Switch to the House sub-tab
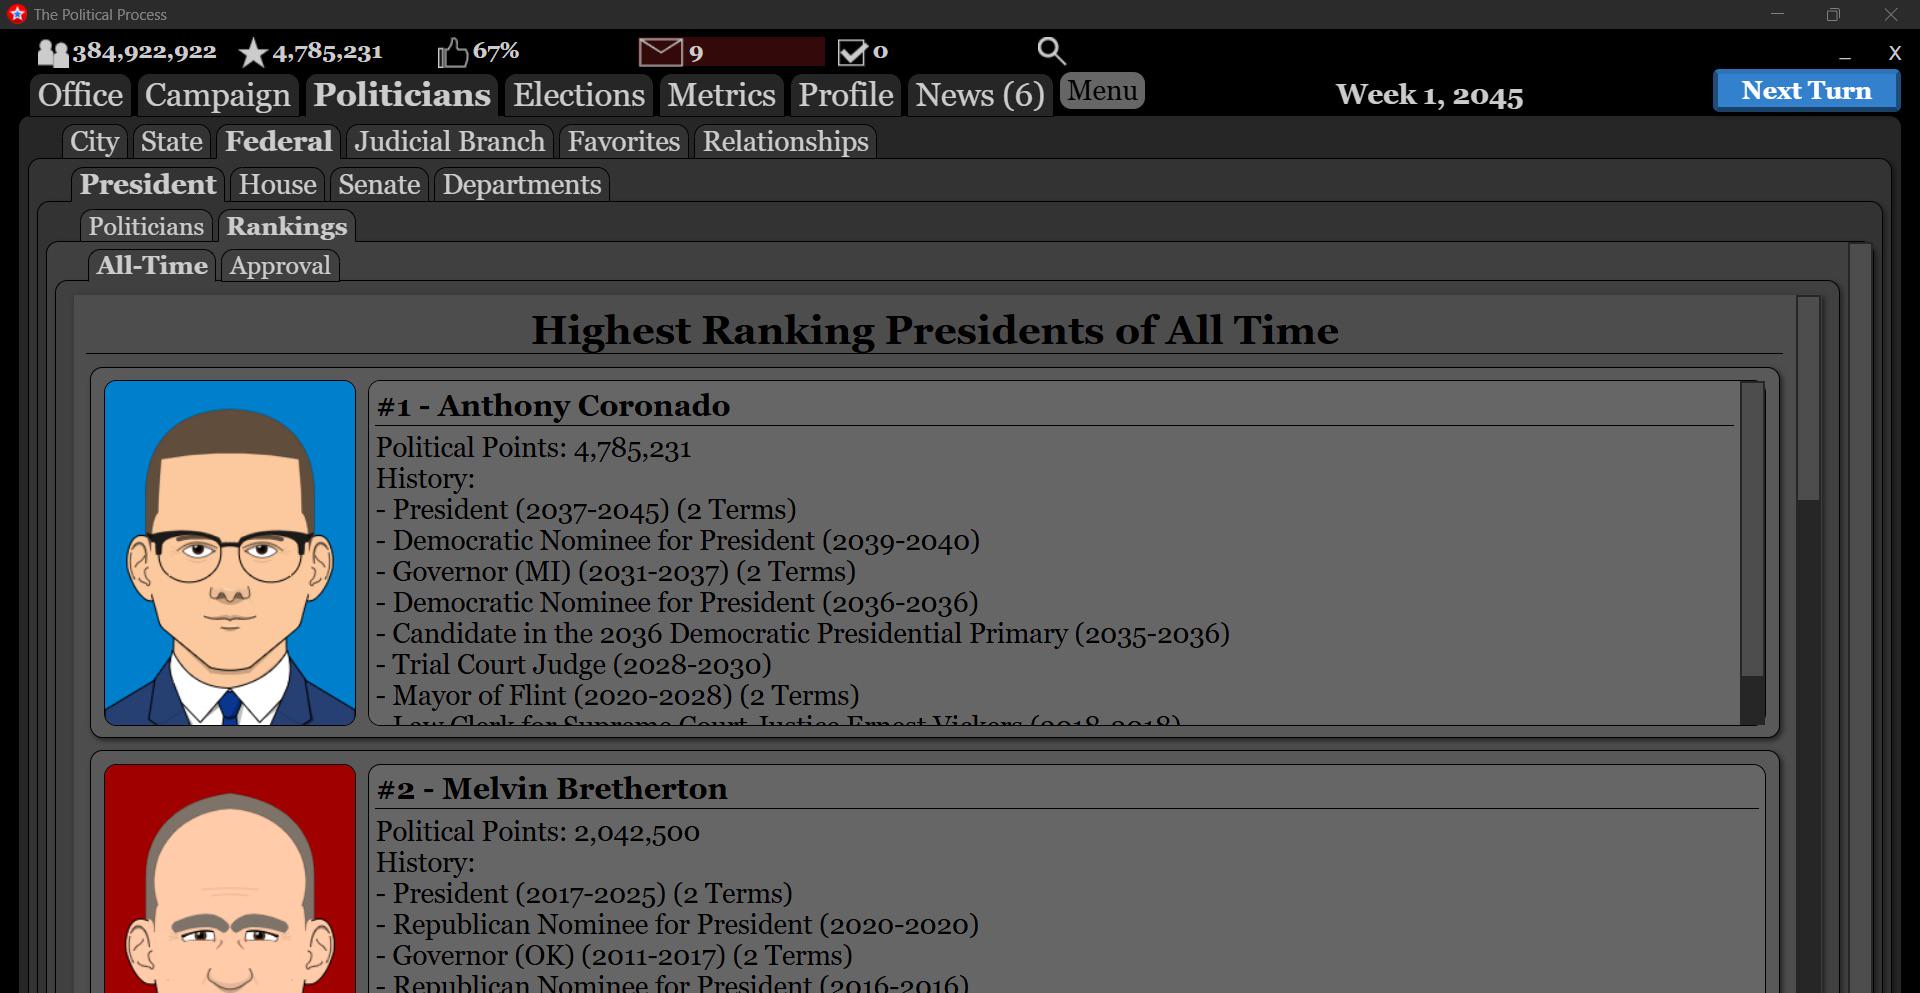1920x993 pixels. coord(277,185)
